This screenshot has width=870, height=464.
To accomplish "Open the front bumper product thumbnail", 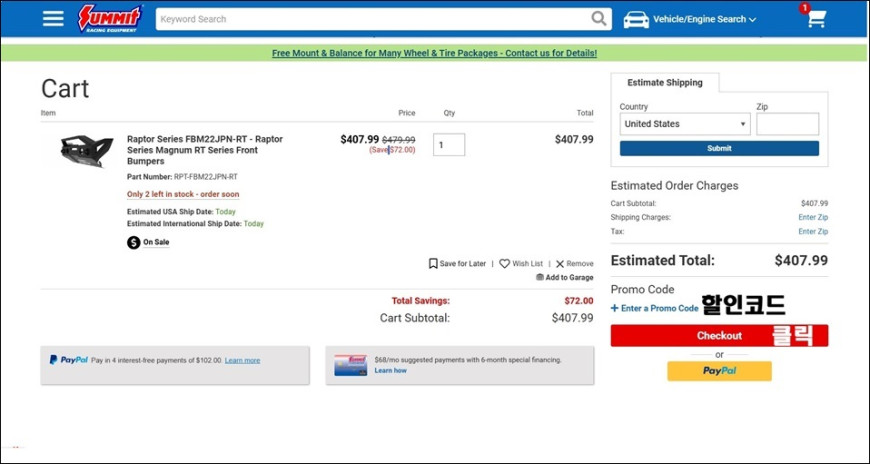I will (87, 150).
